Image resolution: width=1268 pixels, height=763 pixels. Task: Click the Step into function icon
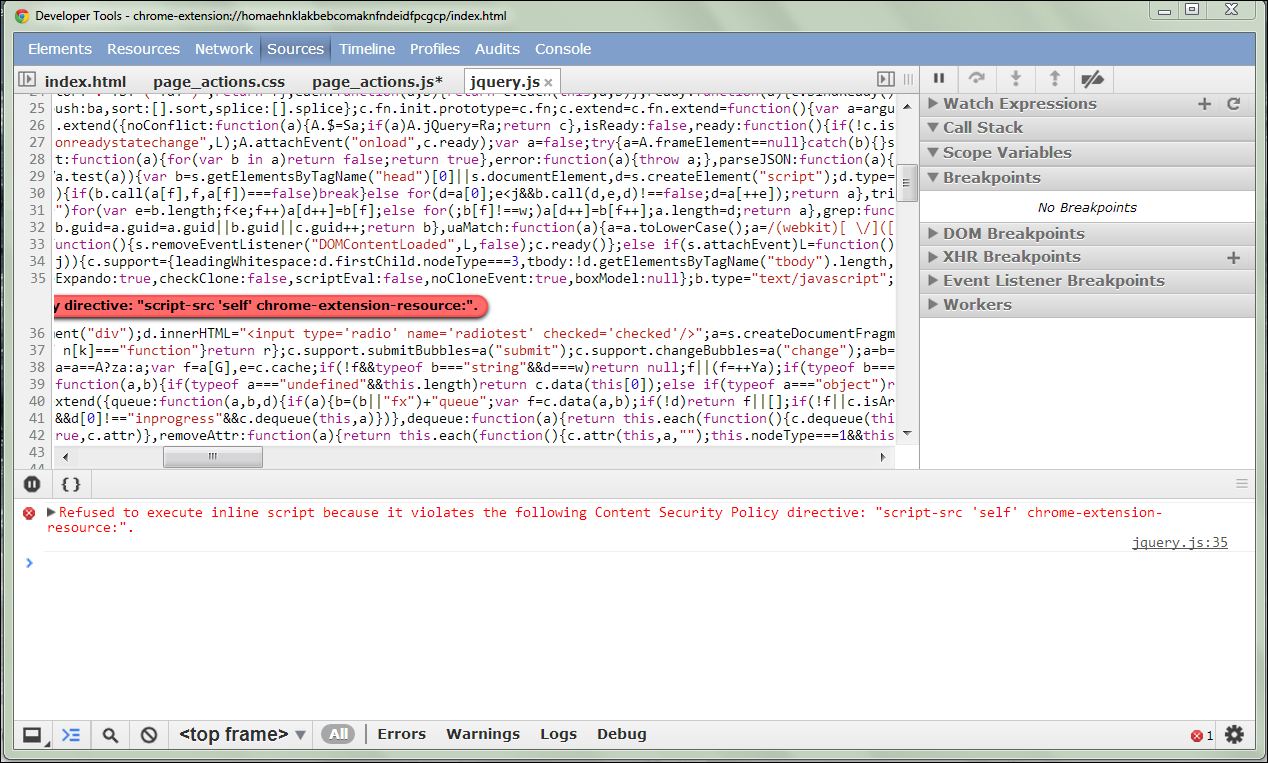(x=1016, y=79)
